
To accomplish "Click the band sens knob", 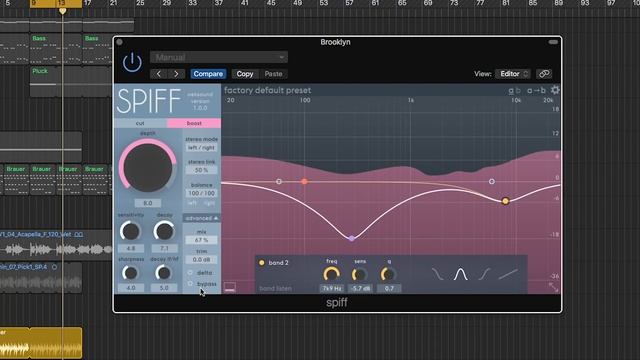I will (360, 274).
